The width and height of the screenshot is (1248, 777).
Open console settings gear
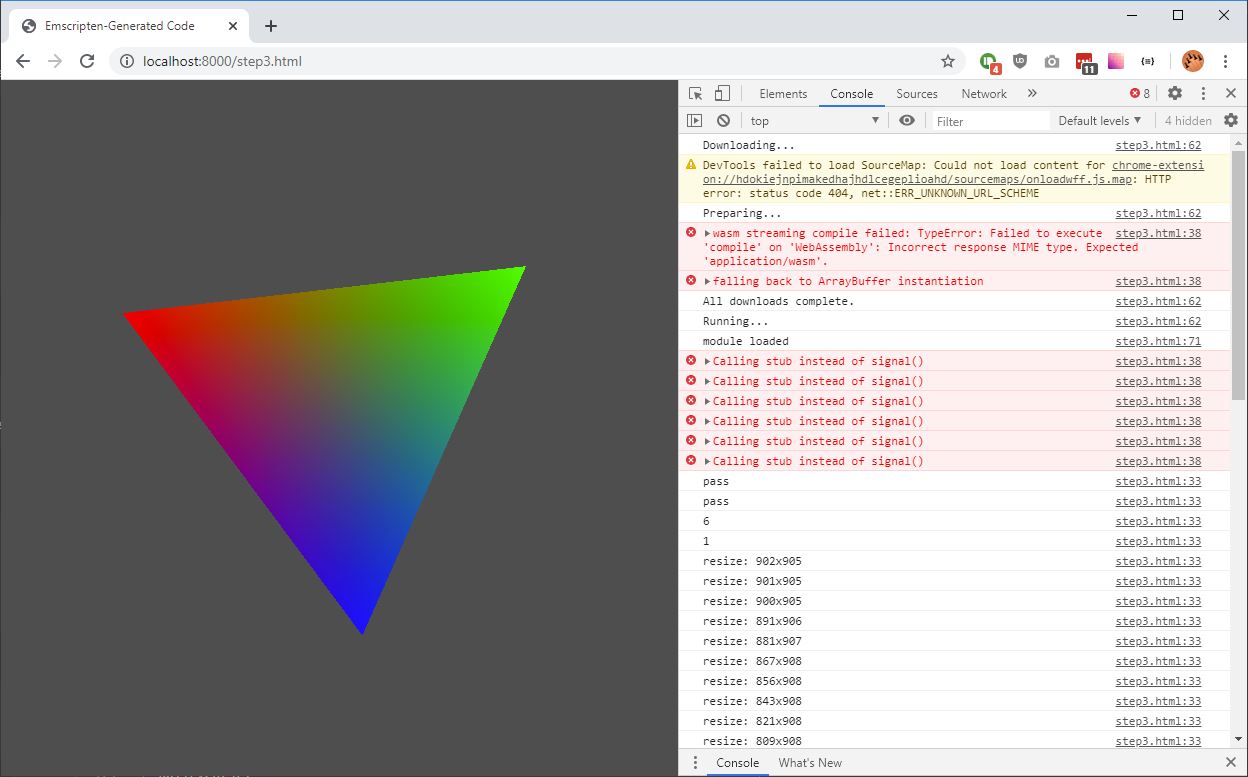(x=1232, y=120)
